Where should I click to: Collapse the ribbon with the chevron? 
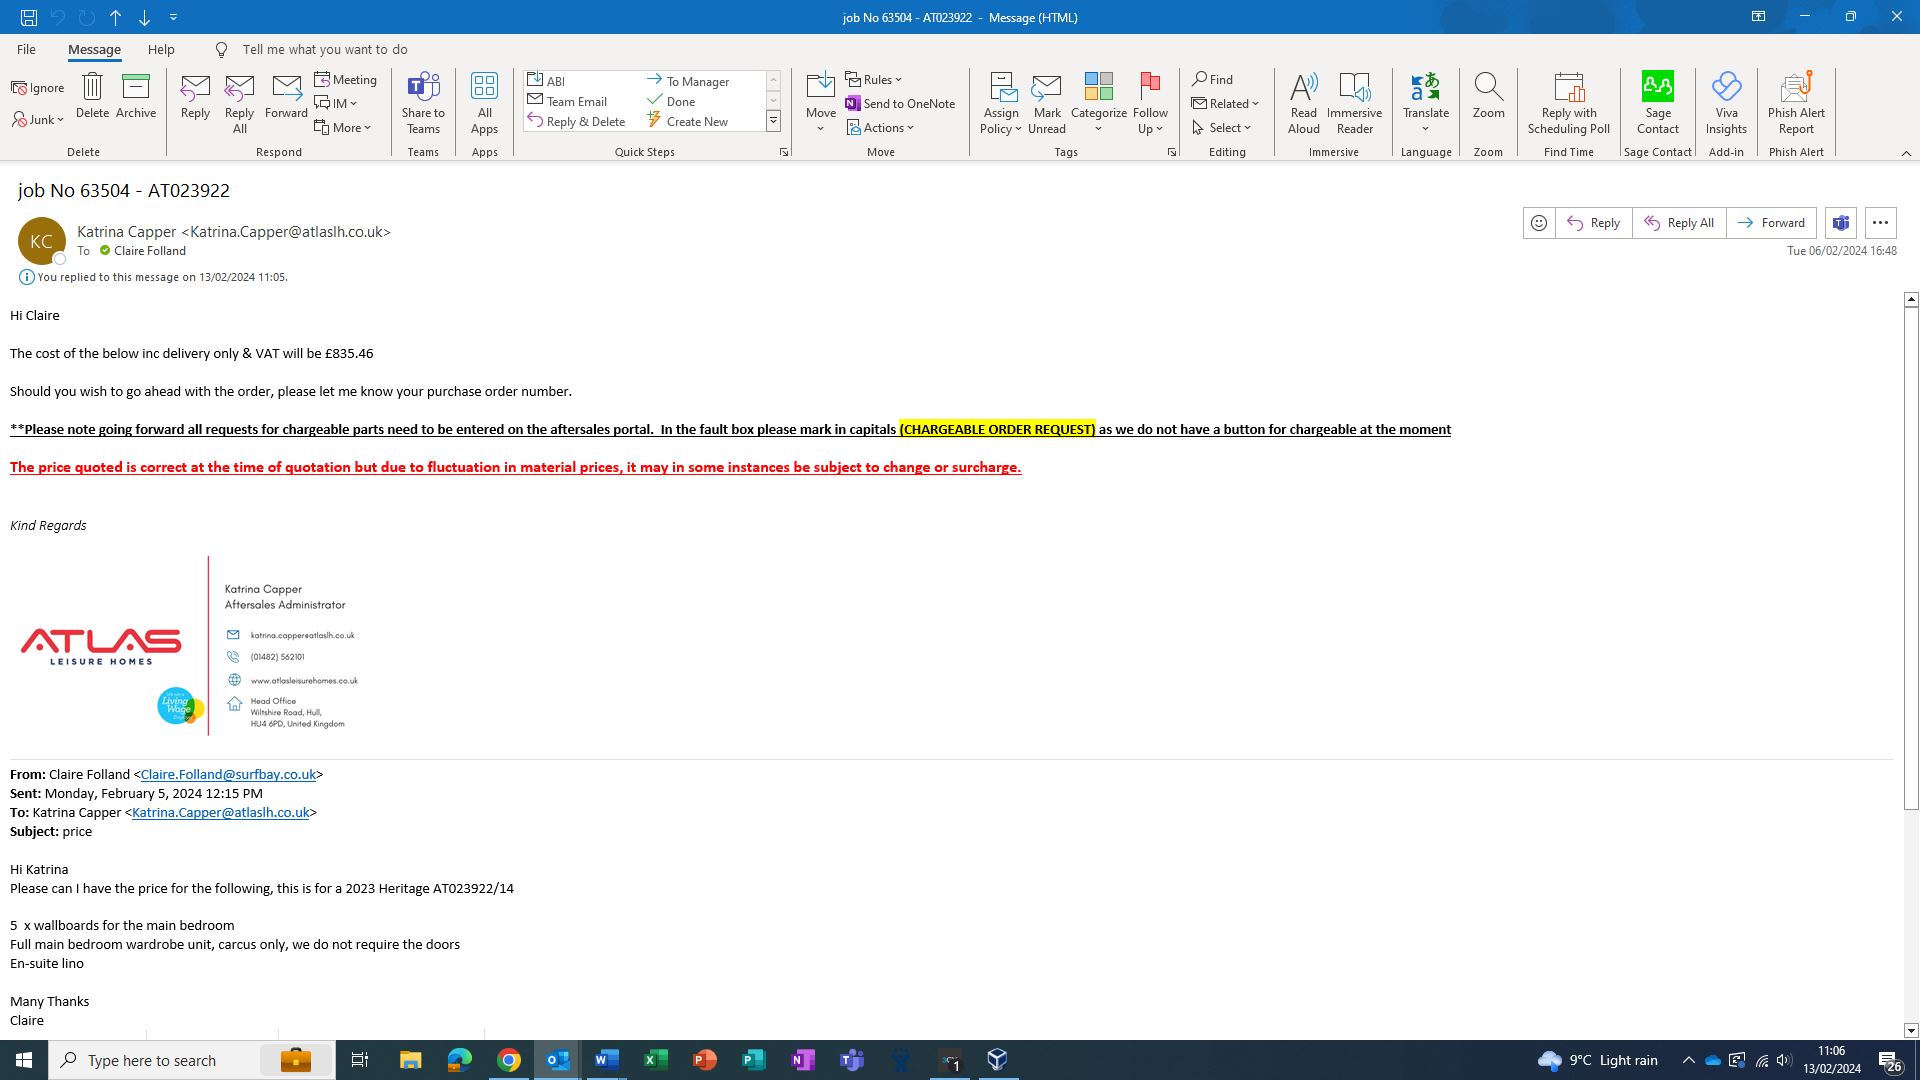[x=1906, y=153]
